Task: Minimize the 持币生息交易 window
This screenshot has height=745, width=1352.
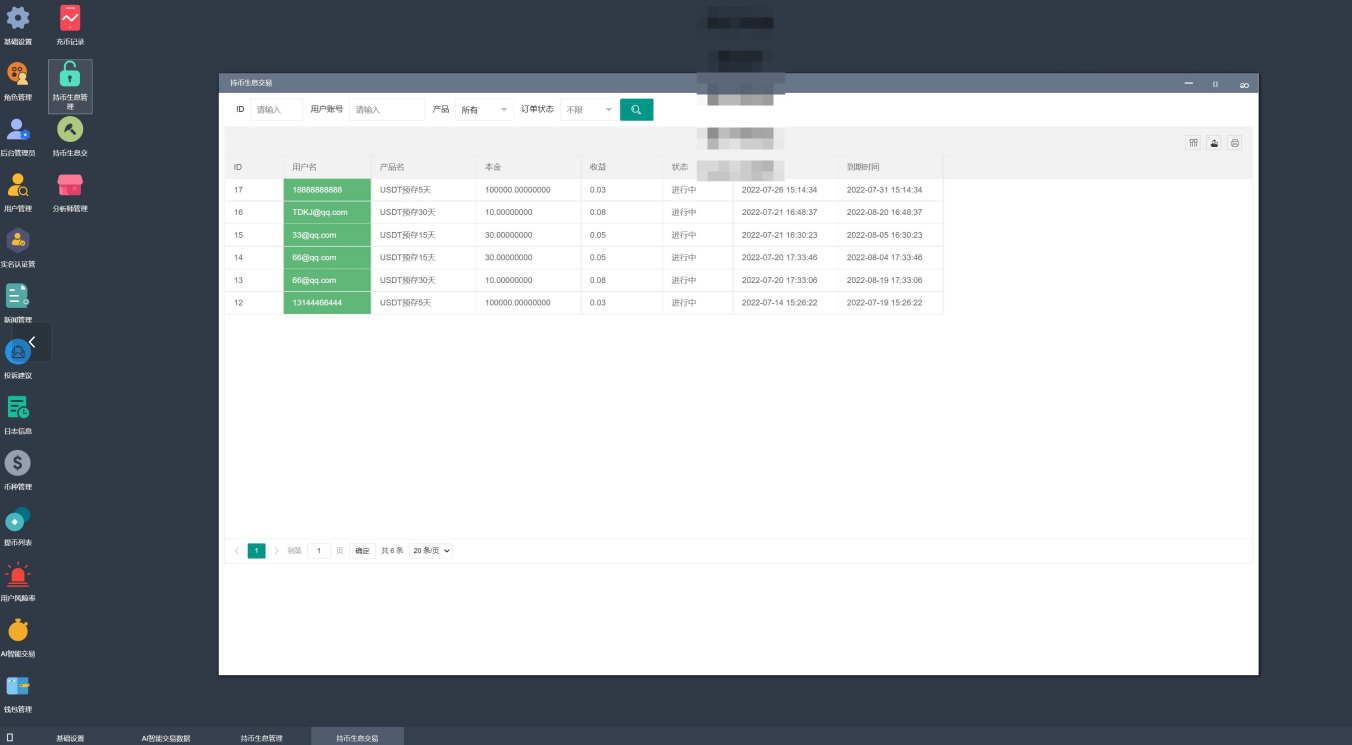Action: pos(1188,84)
